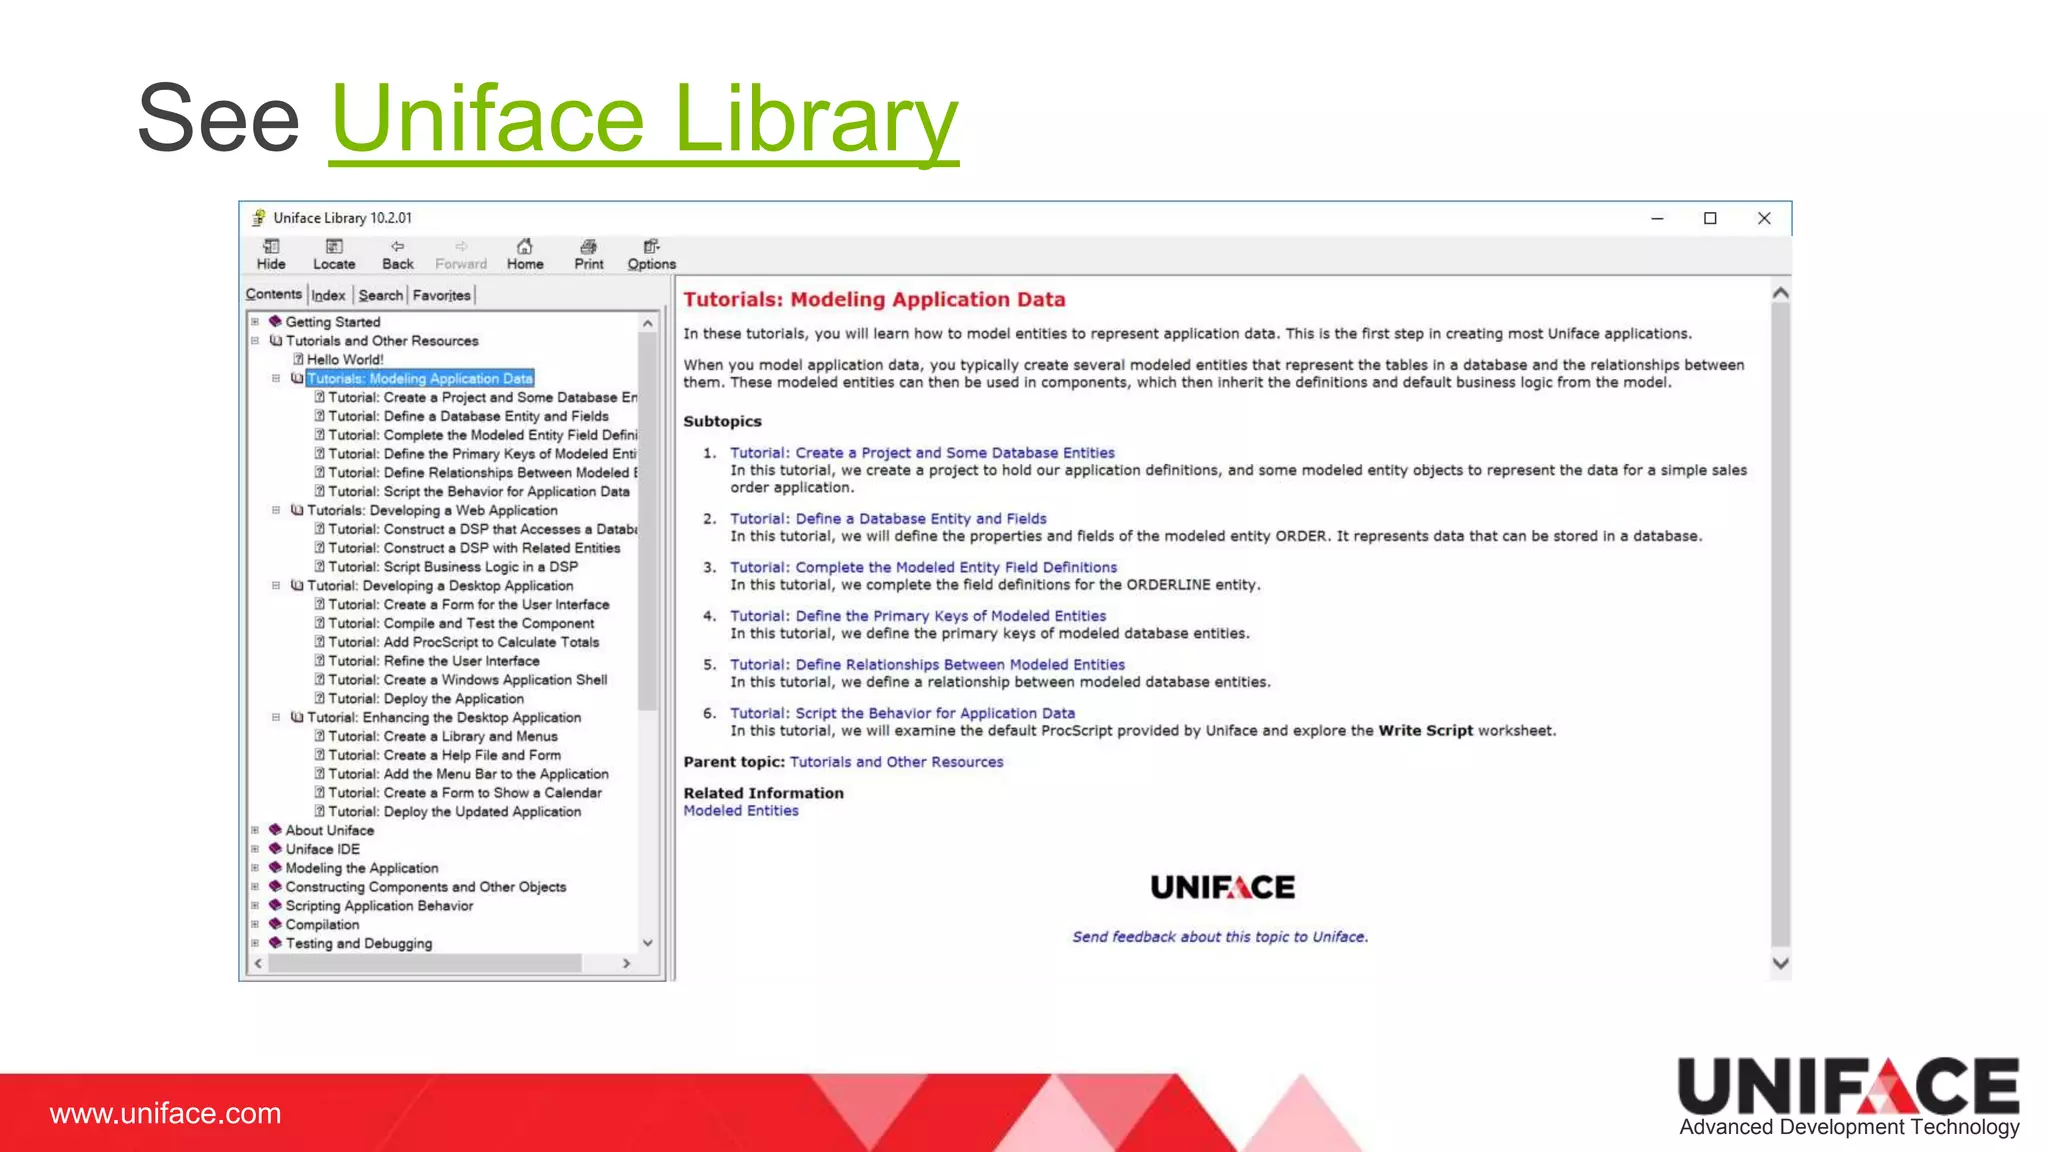The height and width of the screenshot is (1152, 2048).
Task: Click page icon for Tutorial: Create a Library and Menus
Action: tap(319, 736)
